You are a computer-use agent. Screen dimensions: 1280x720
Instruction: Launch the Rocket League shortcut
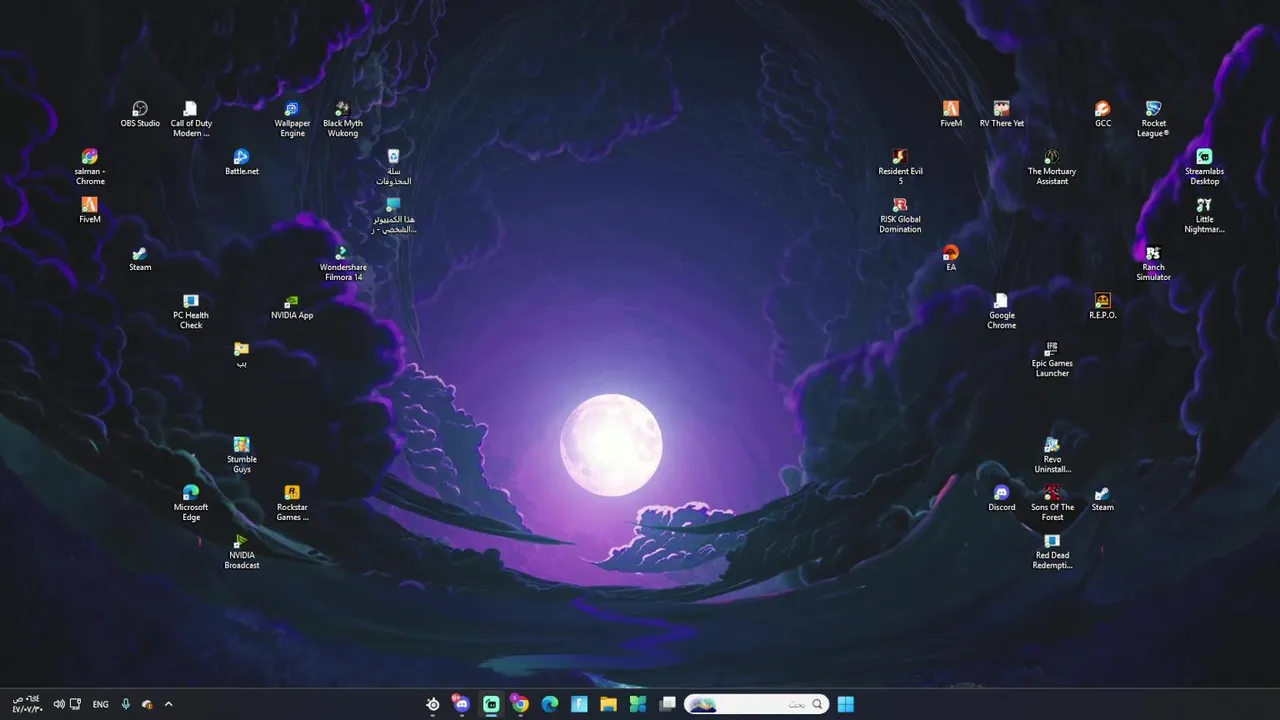(1153, 119)
